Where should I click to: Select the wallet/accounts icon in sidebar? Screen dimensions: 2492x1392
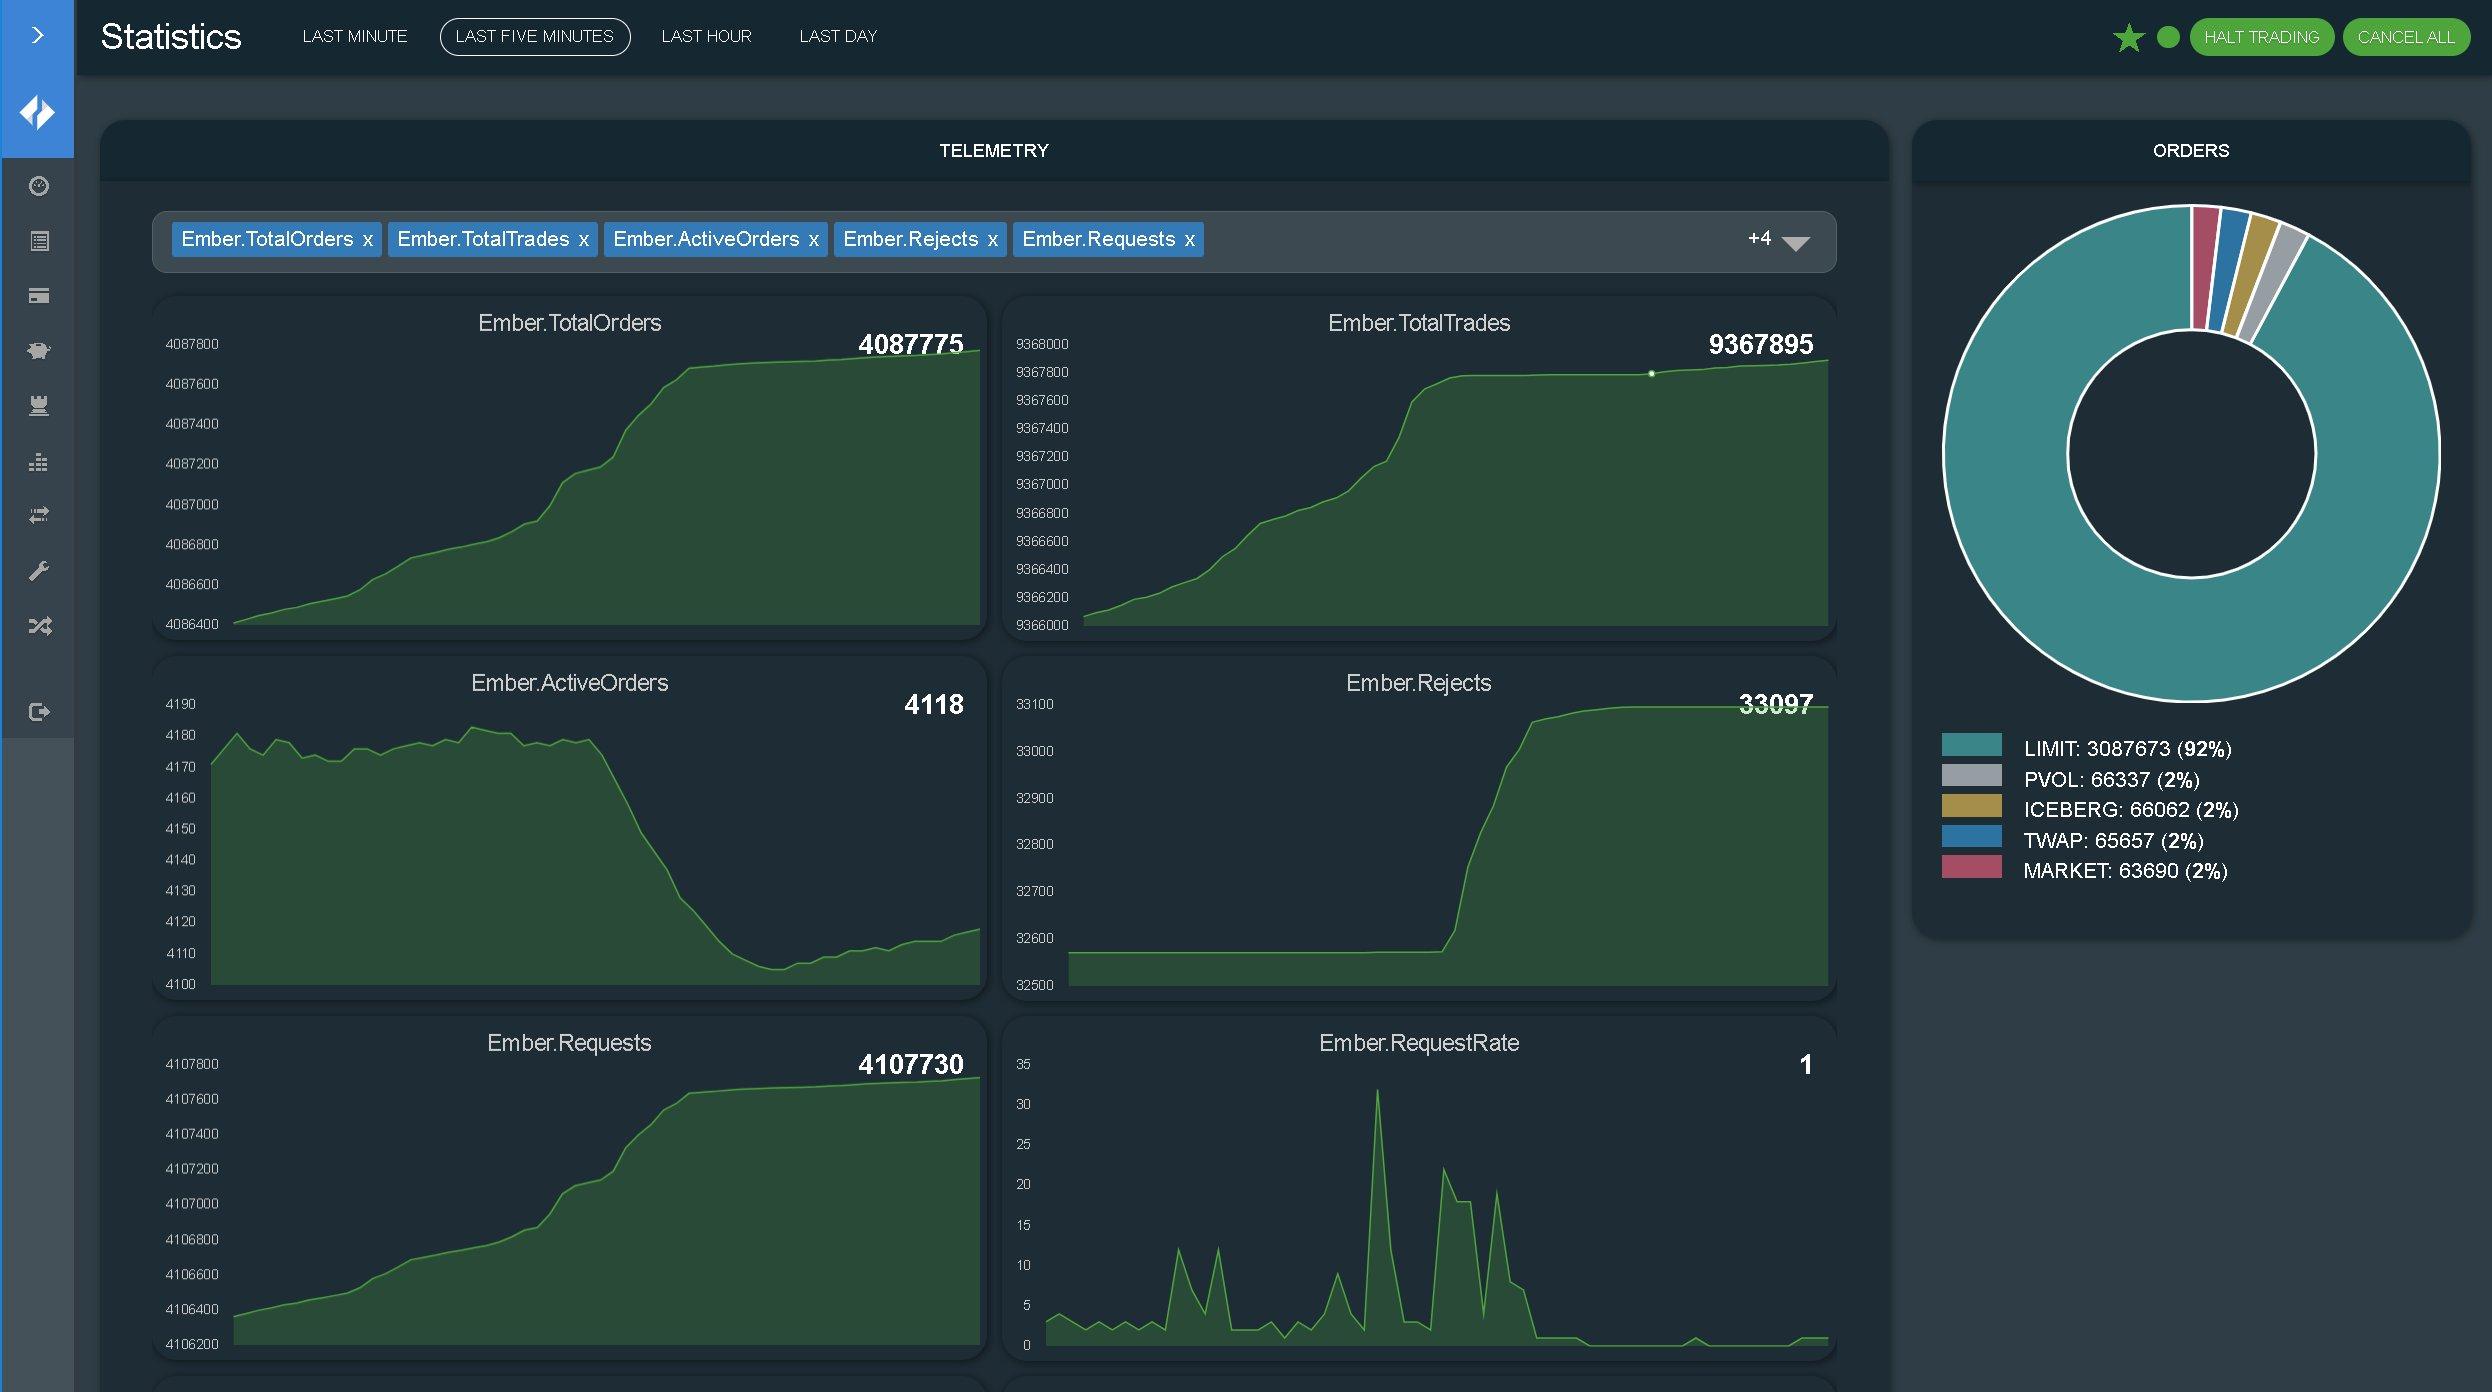tap(38, 296)
